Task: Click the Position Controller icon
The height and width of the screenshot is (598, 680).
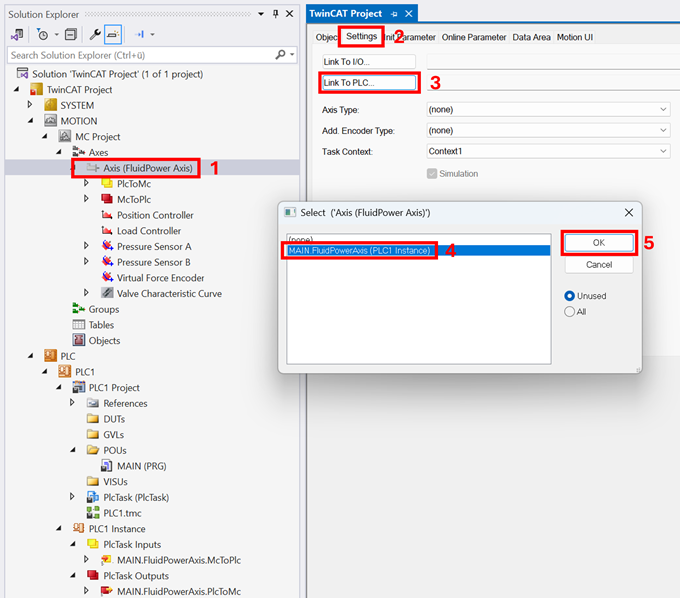Action: 107,215
